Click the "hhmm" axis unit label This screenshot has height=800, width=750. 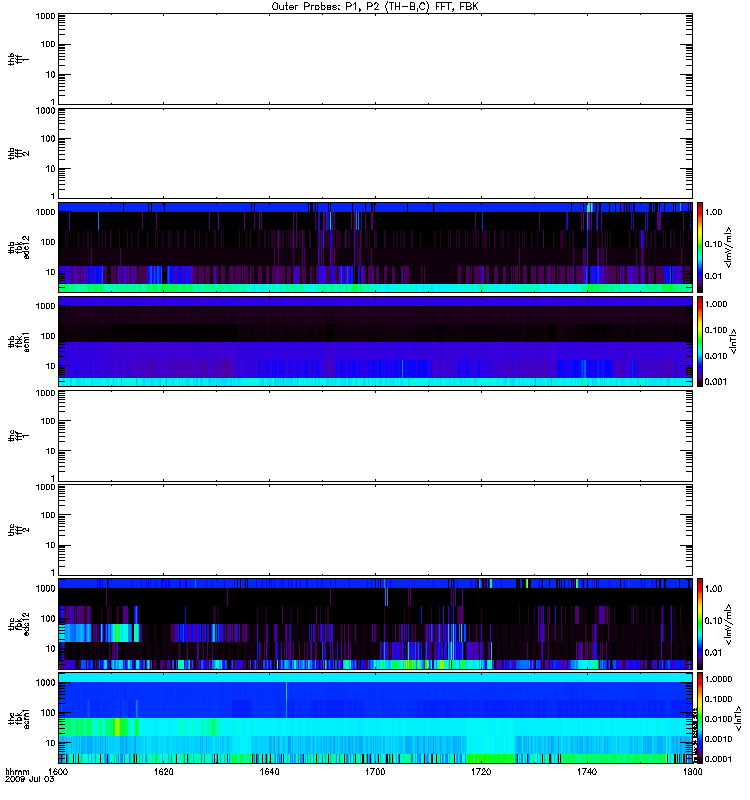point(17,771)
